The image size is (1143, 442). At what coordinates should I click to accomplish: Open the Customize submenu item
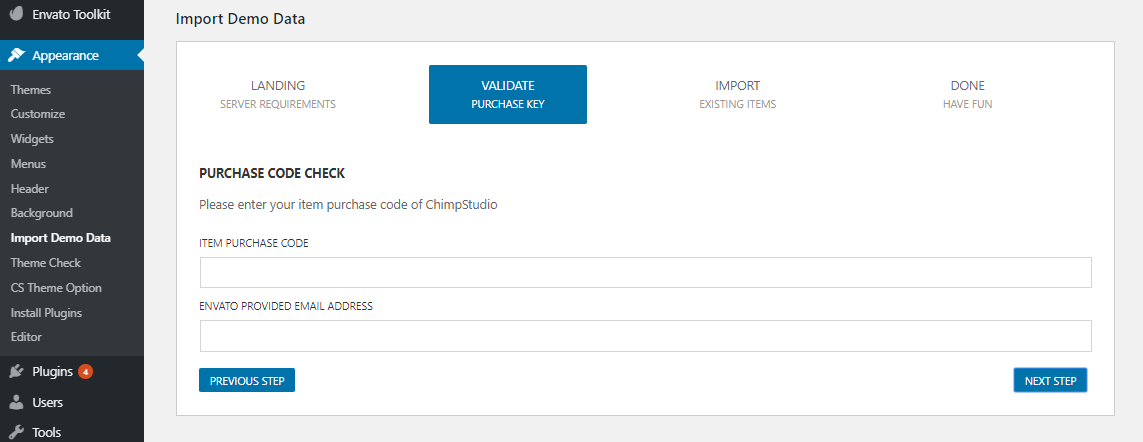pos(38,114)
